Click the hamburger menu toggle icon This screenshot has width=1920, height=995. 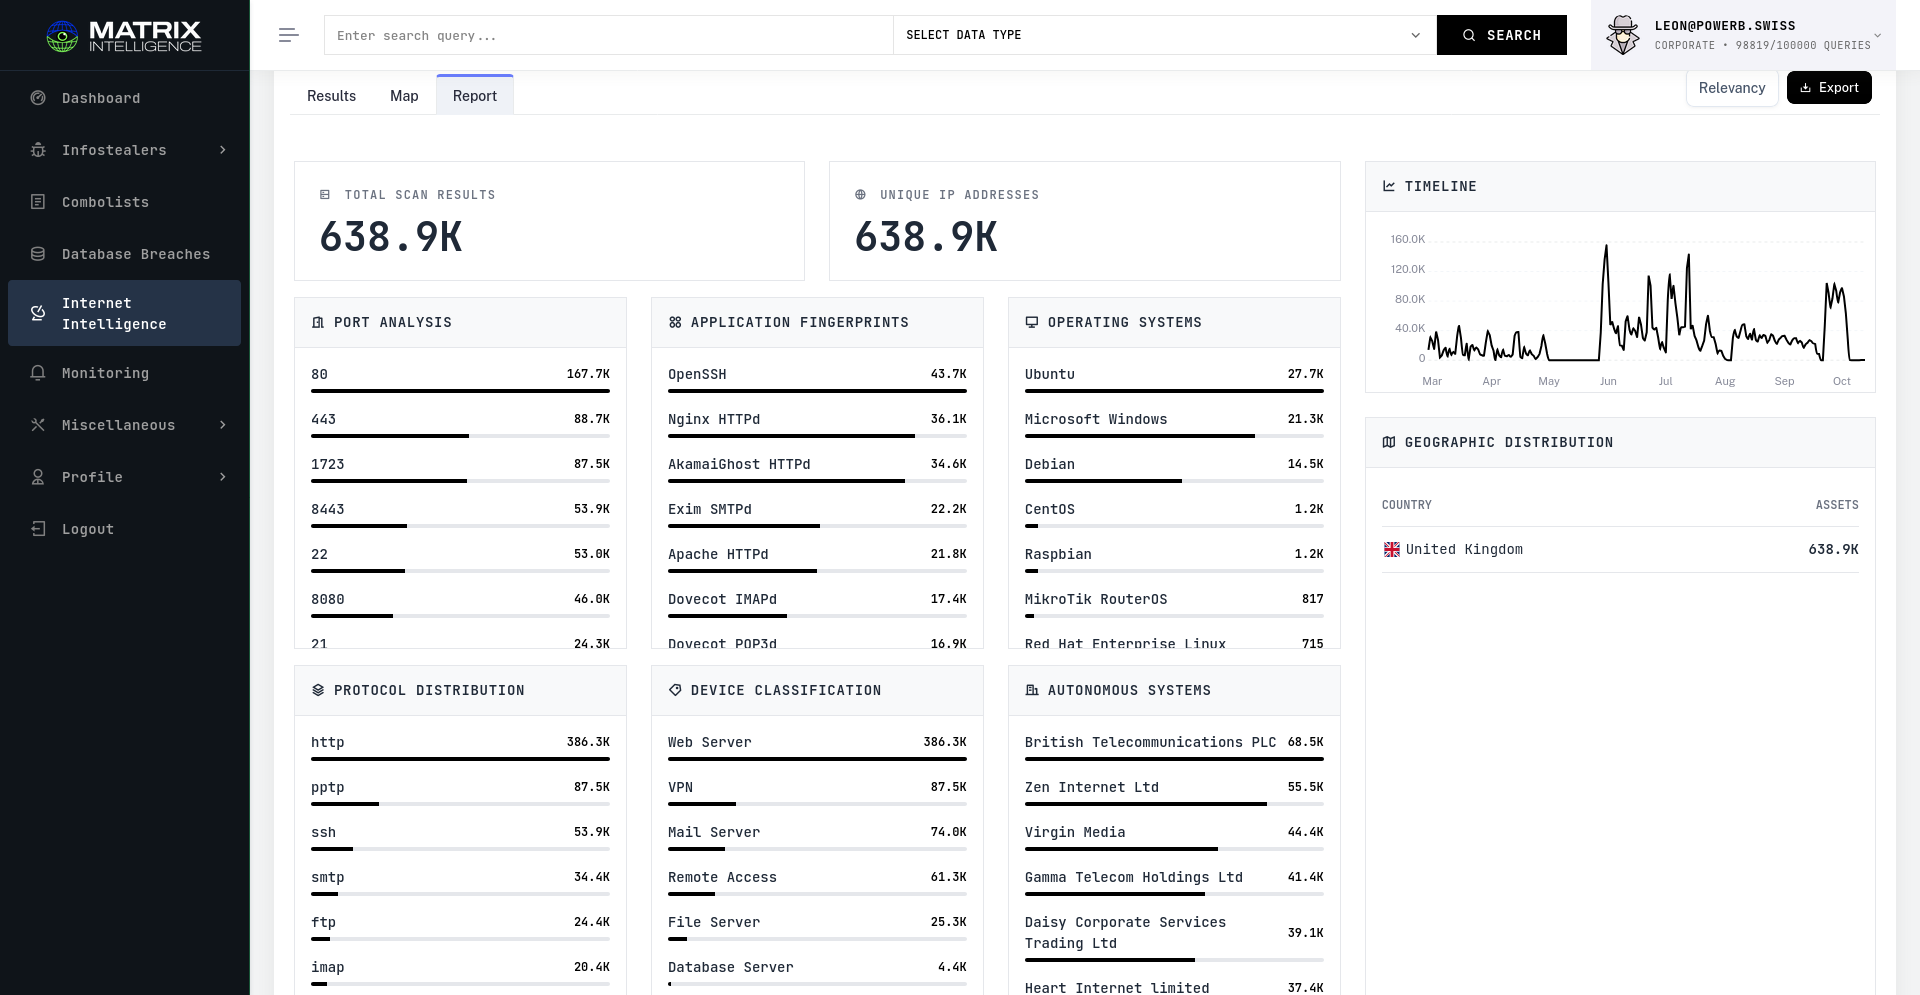288,35
